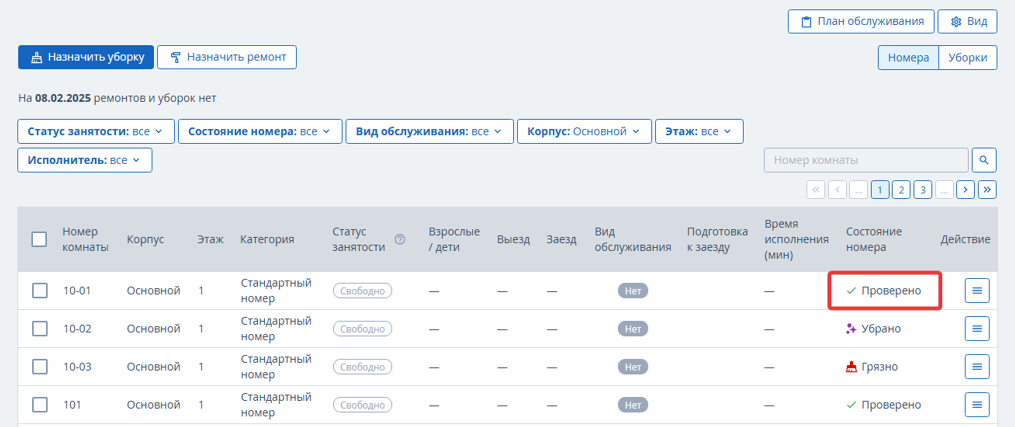Switch to Номера tab
The width and height of the screenshot is (1015, 427).
point(908,58)
